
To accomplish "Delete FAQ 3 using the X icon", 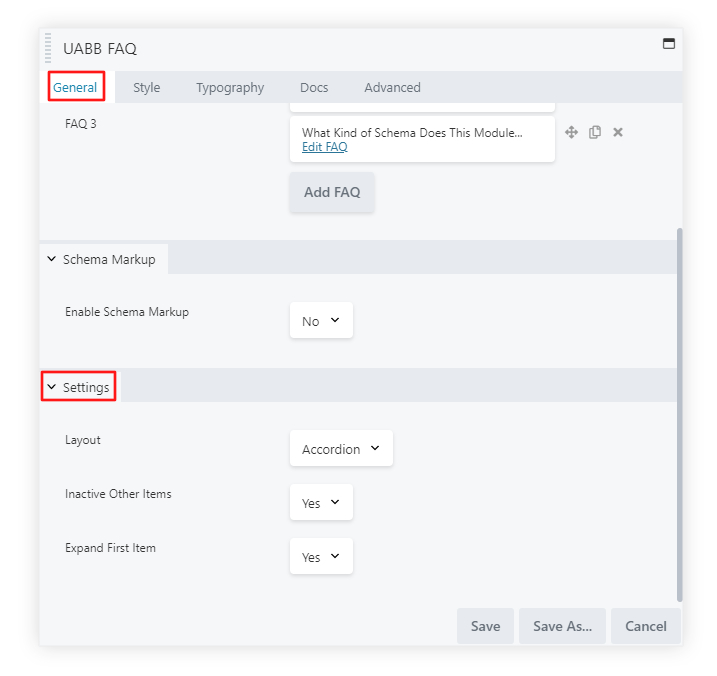I will tap(618, 132).
